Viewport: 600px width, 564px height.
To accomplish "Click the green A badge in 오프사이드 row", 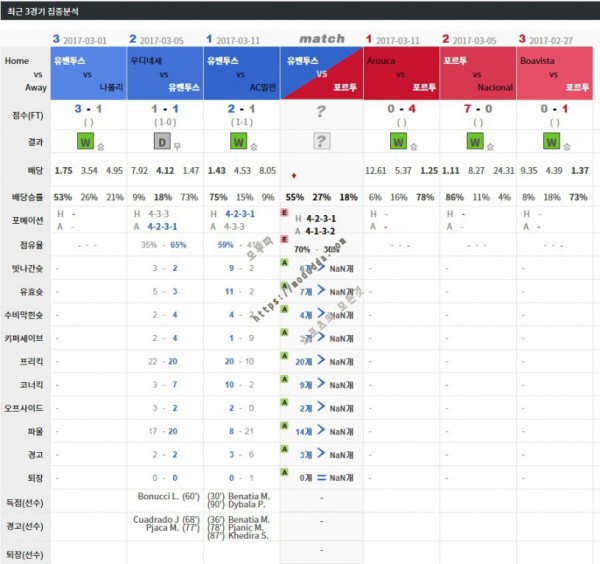I will pos(284,403).
